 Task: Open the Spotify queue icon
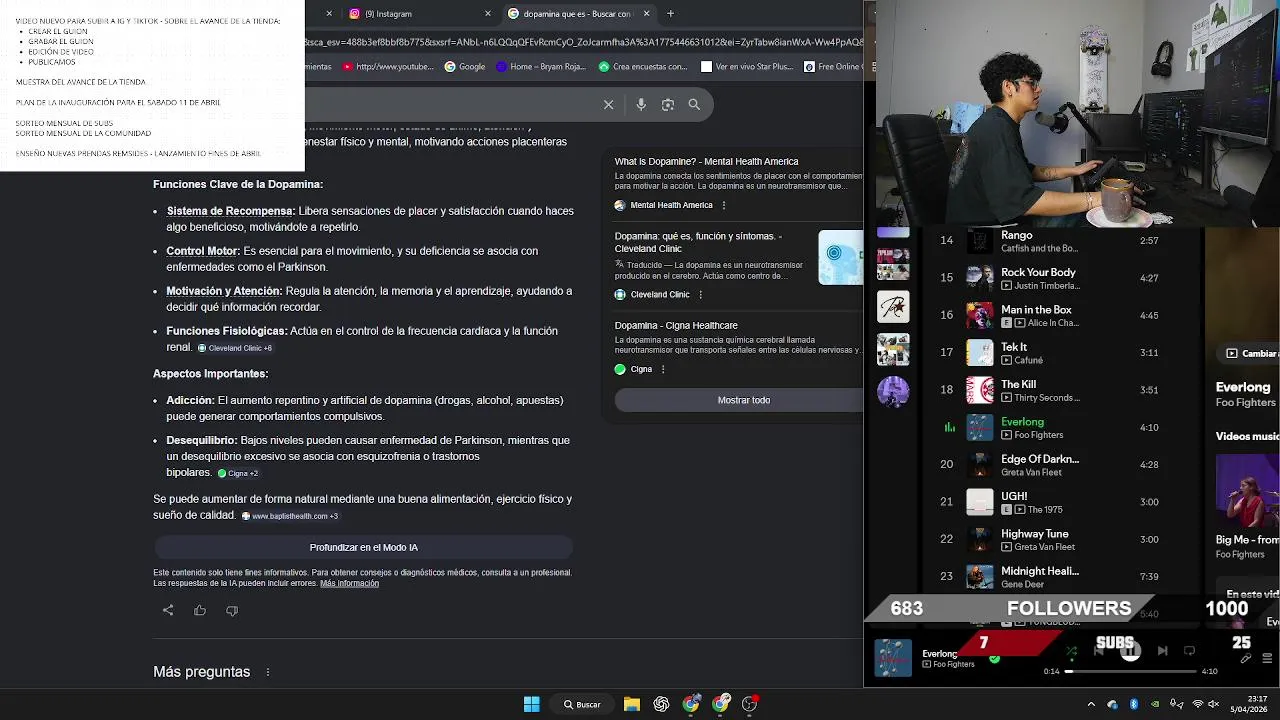(x=1267, y=659)
